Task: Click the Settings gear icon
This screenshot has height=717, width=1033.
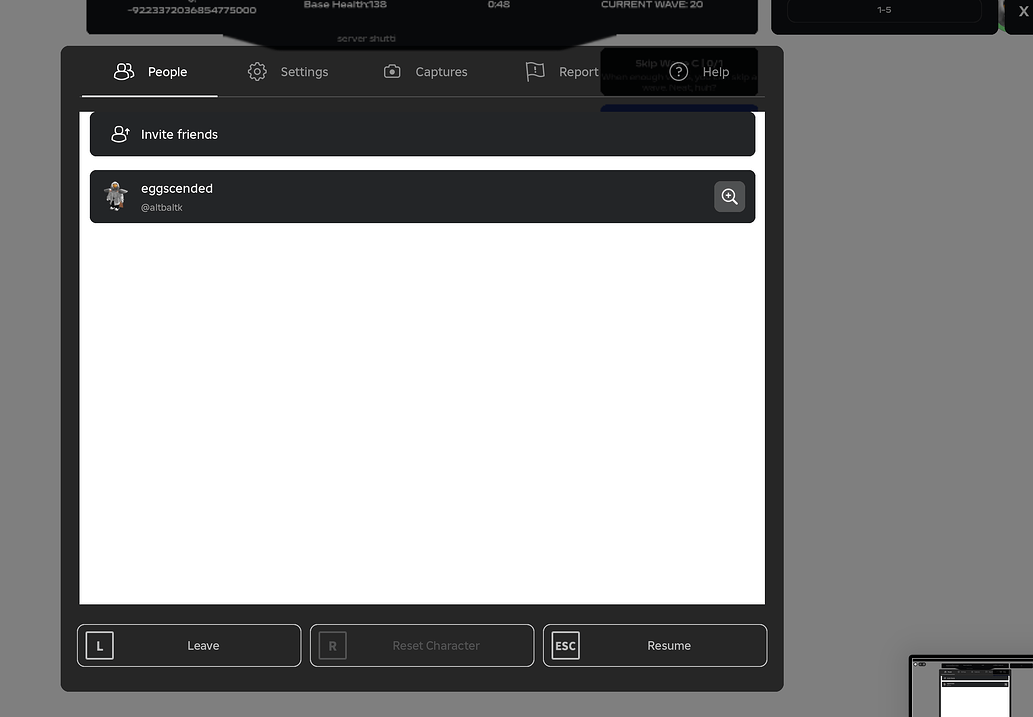Action: click(257, 71)
